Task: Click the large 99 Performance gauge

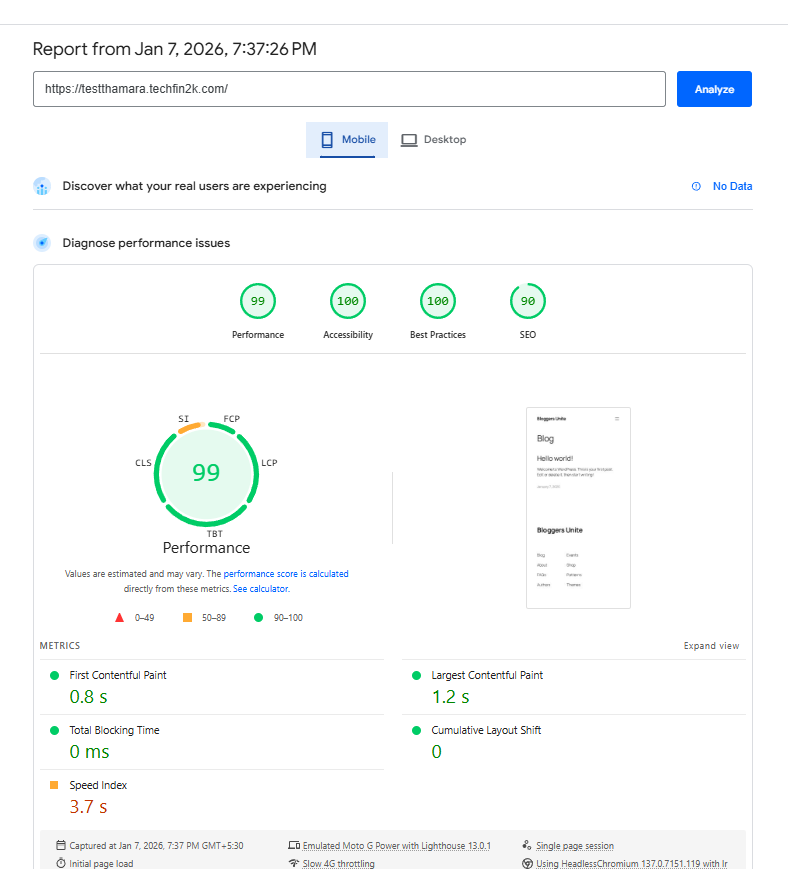Action: (x=206, y=474)
